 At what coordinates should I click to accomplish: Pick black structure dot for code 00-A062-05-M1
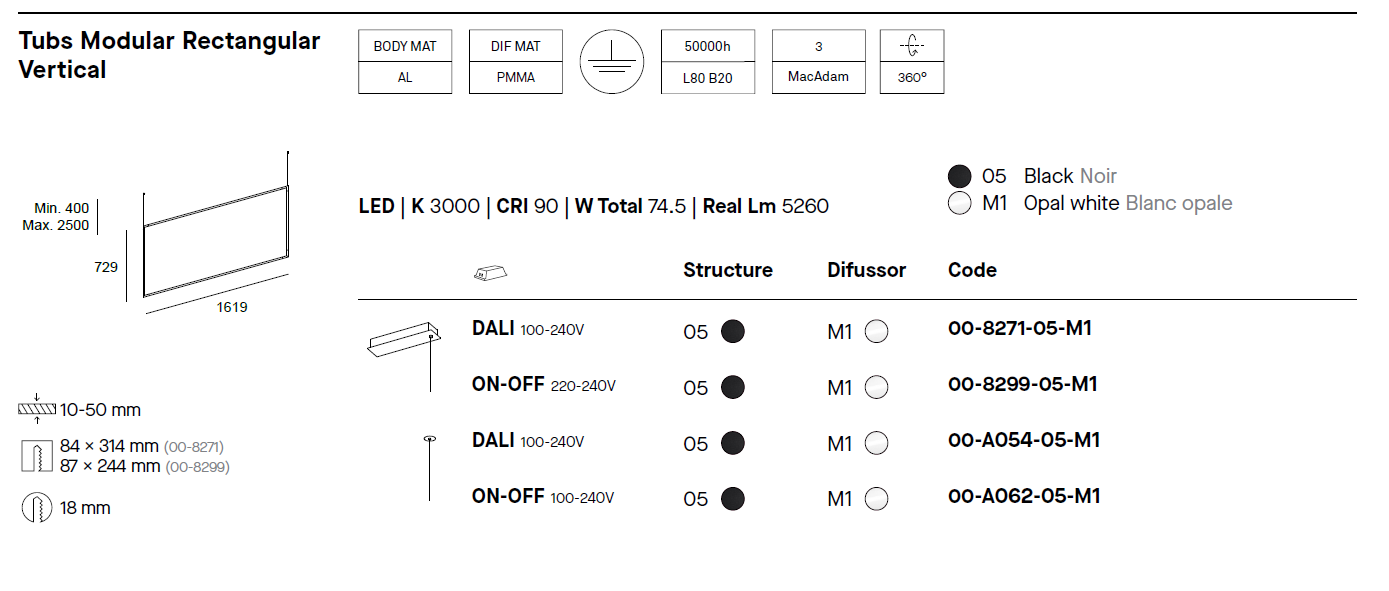[733, 499]
